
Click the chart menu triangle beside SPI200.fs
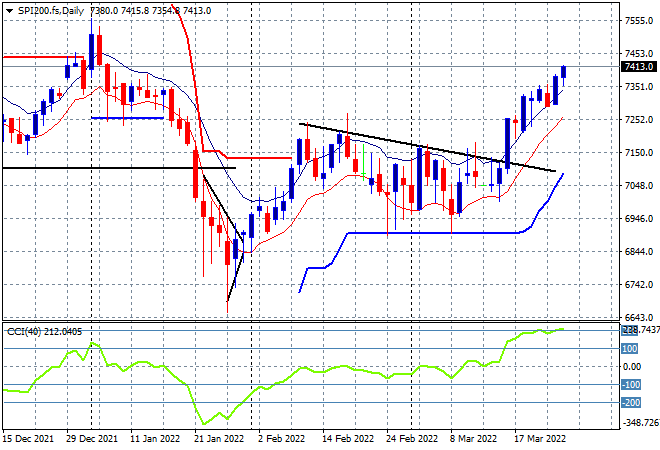pos(9,11)
